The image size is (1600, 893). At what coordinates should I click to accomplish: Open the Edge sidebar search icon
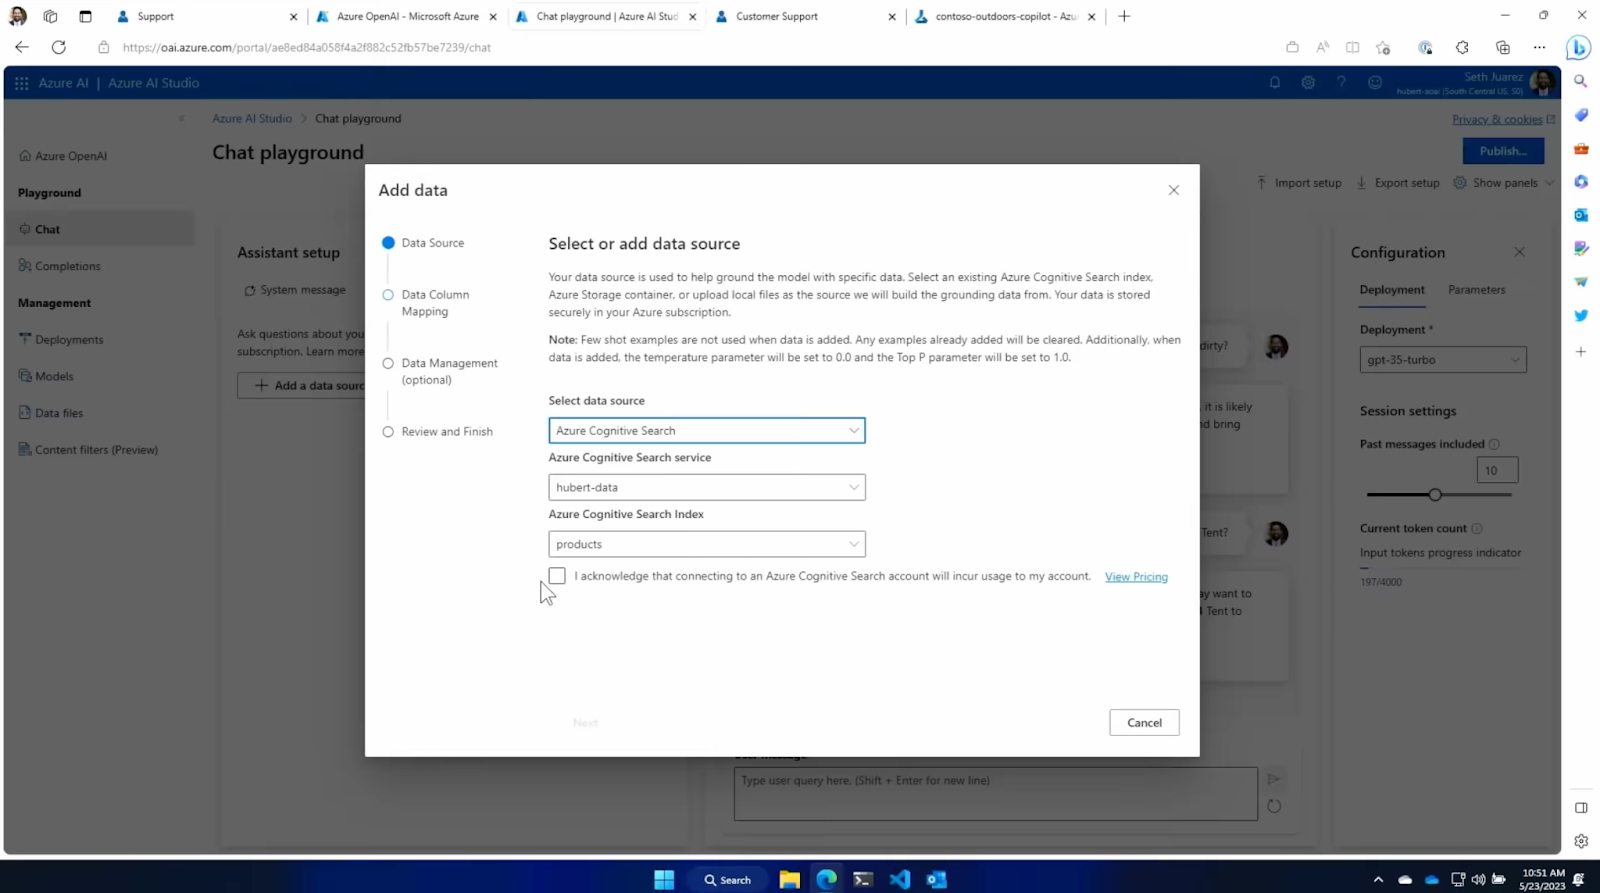pyautogui.click(x=1580, y=81)
